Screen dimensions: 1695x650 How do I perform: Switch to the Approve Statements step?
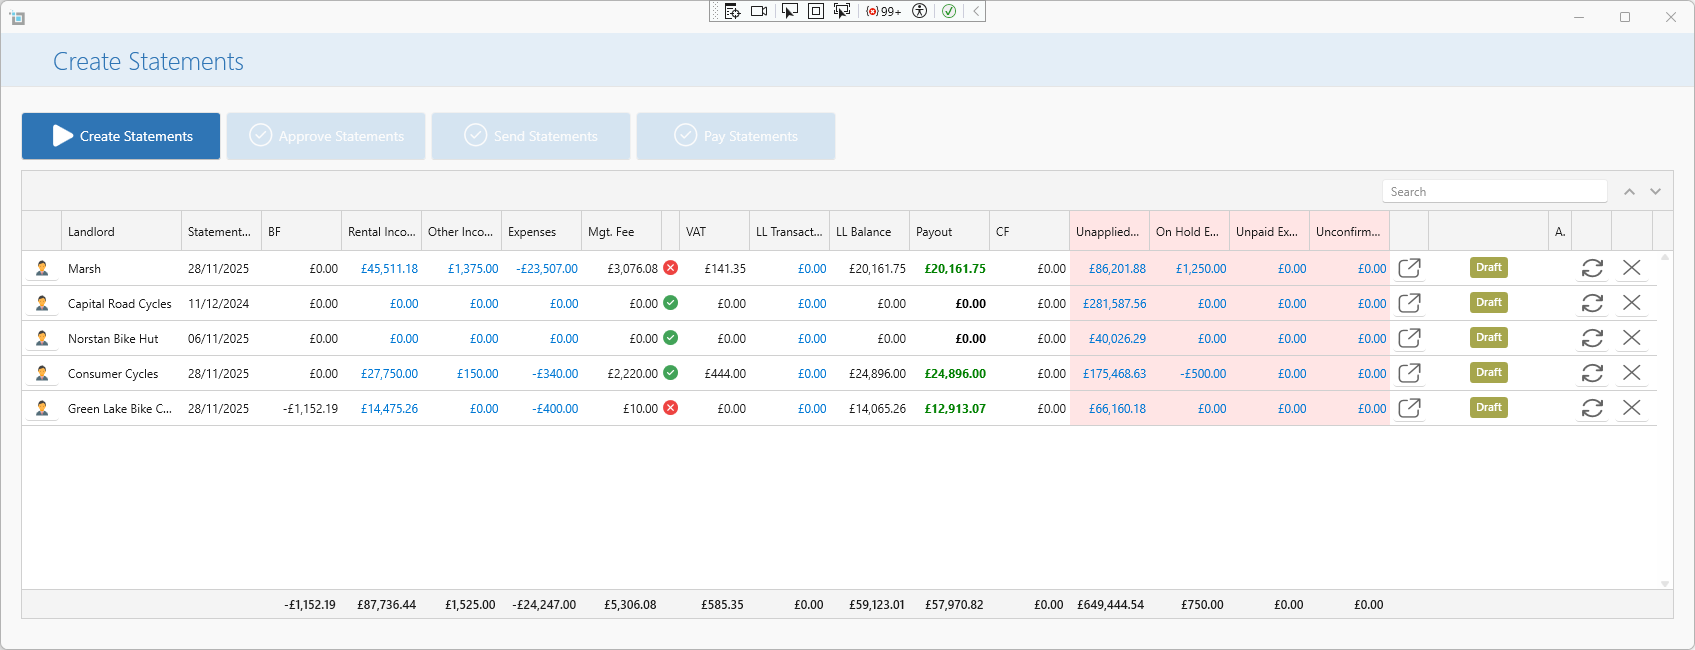pyautogui.click(x=326, y=136)
